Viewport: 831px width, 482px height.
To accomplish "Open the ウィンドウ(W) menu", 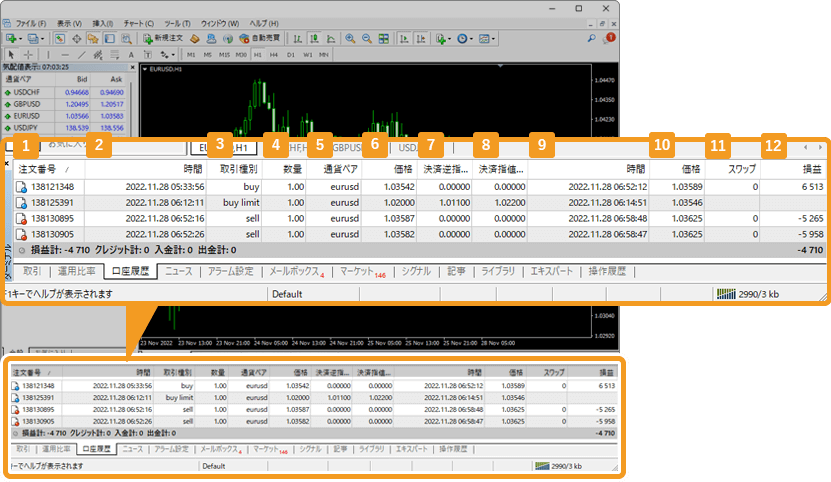I will pyautogui.click(x=219, y=23).
